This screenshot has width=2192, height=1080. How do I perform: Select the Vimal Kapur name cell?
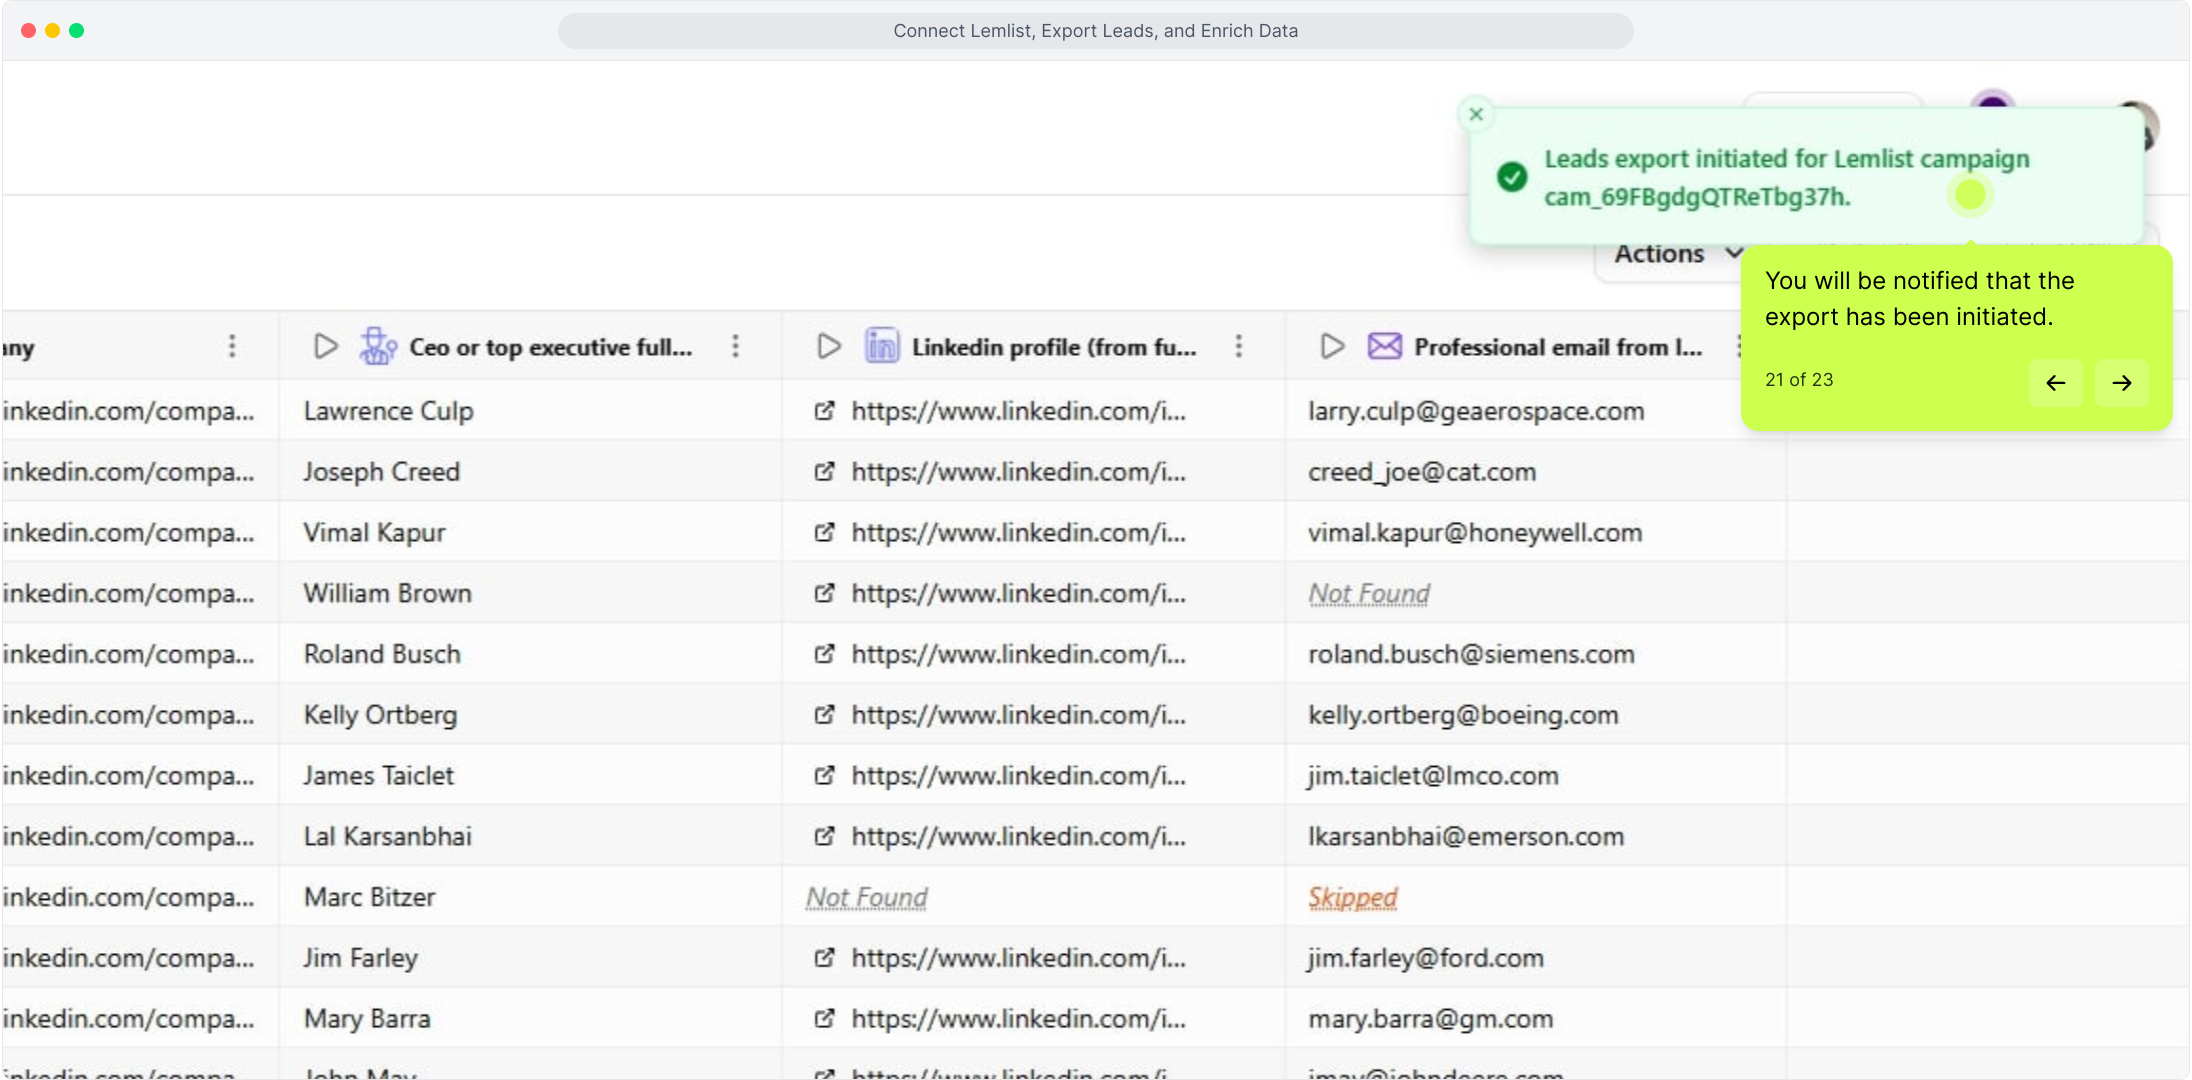(x=530, y=532)
